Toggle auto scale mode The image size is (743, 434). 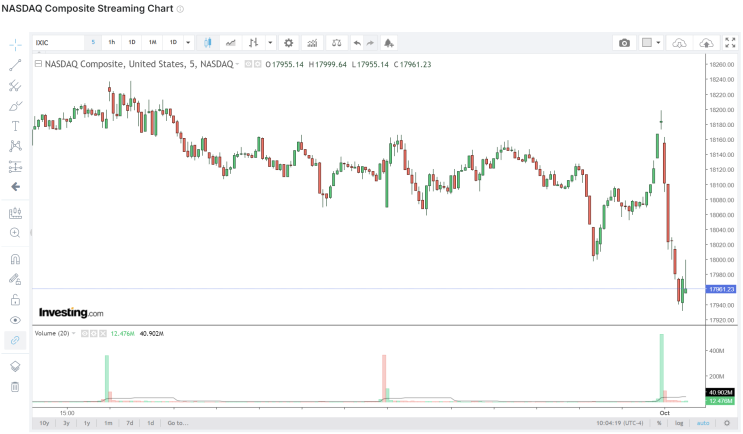[703, 423]
